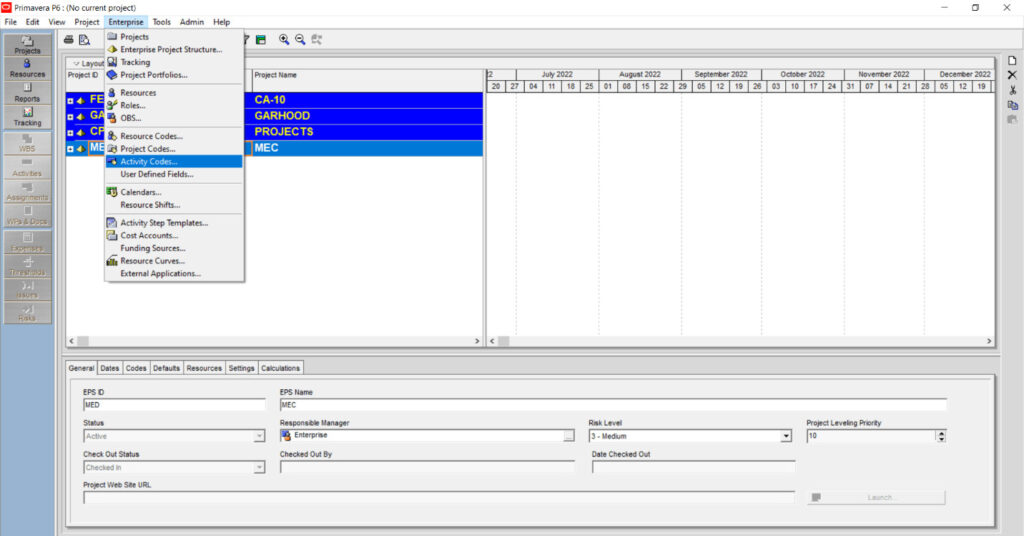The height and width of the screenshot is (536, 1024).
Task: Click the Copy icon on the right toolbar
Action: pyautogui.click(x=1012, y=105)
